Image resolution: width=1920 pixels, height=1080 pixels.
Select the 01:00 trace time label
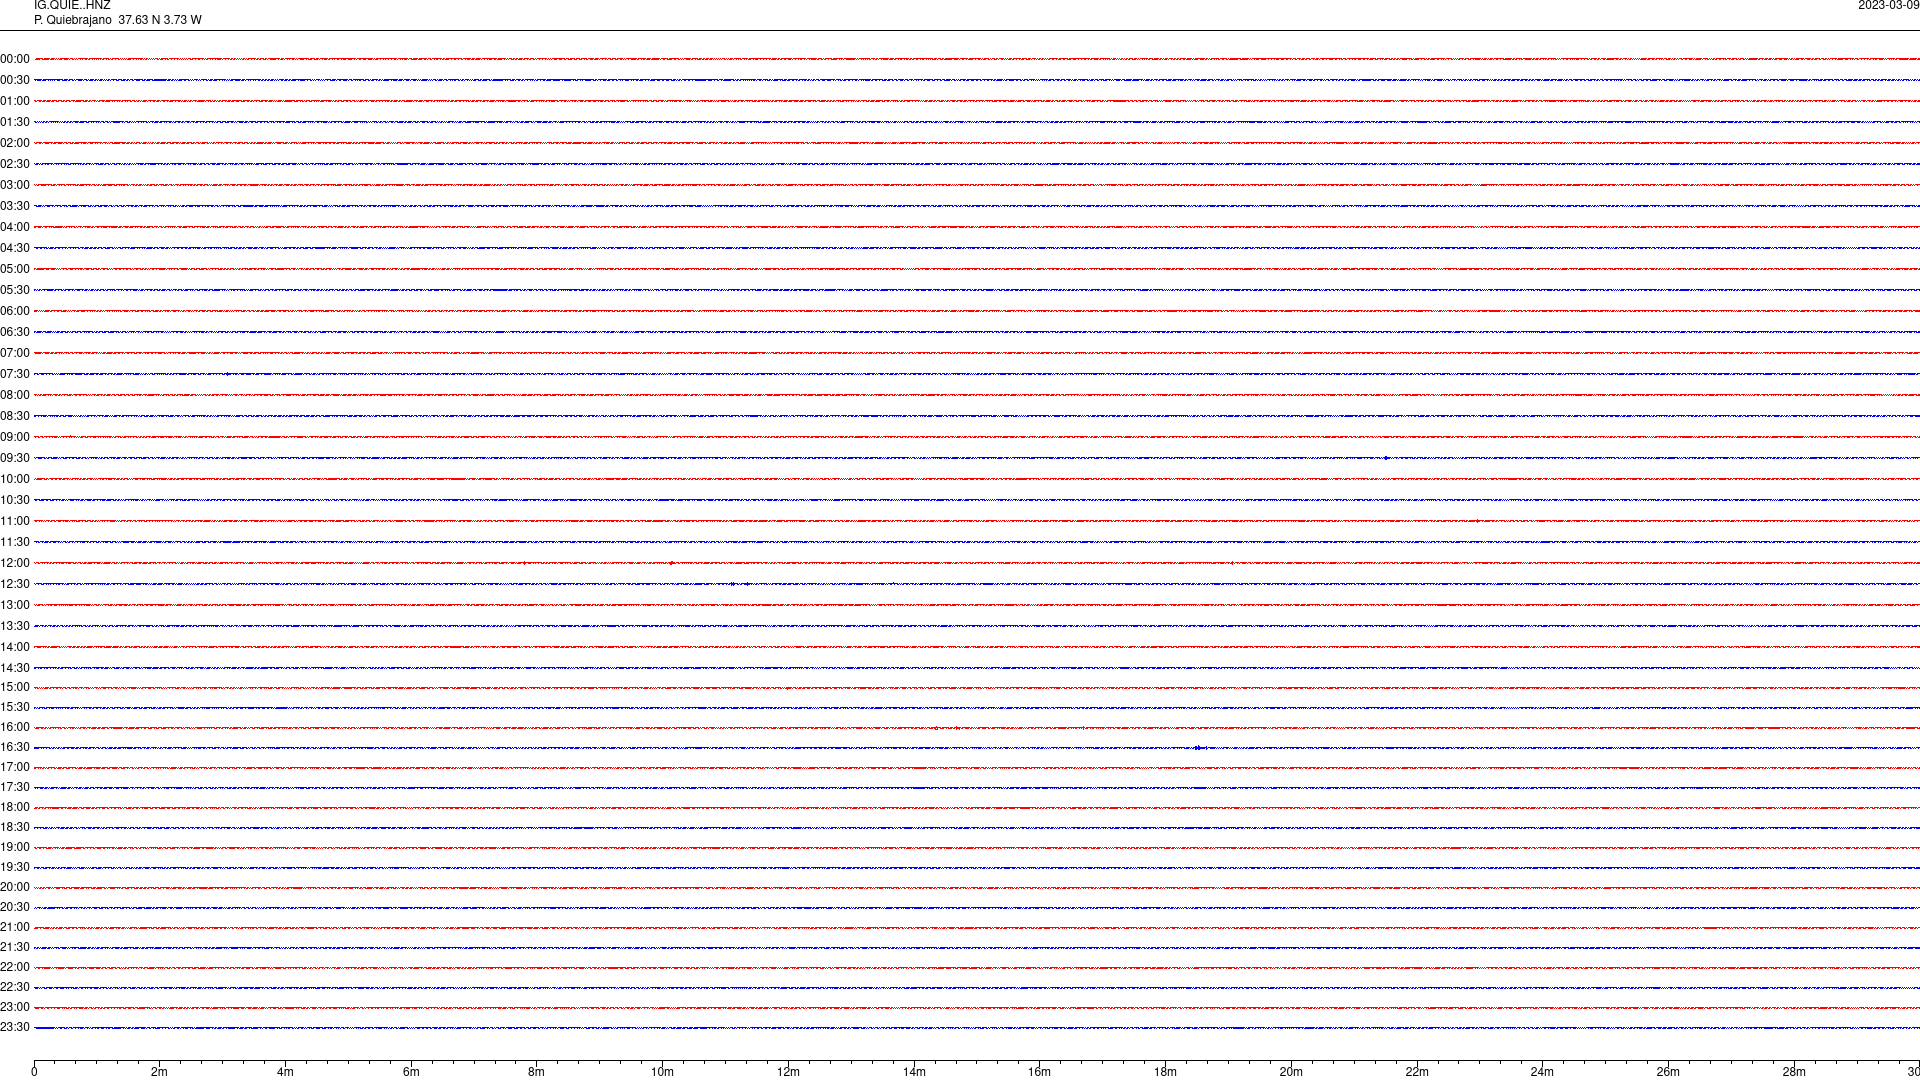[15, 101]
